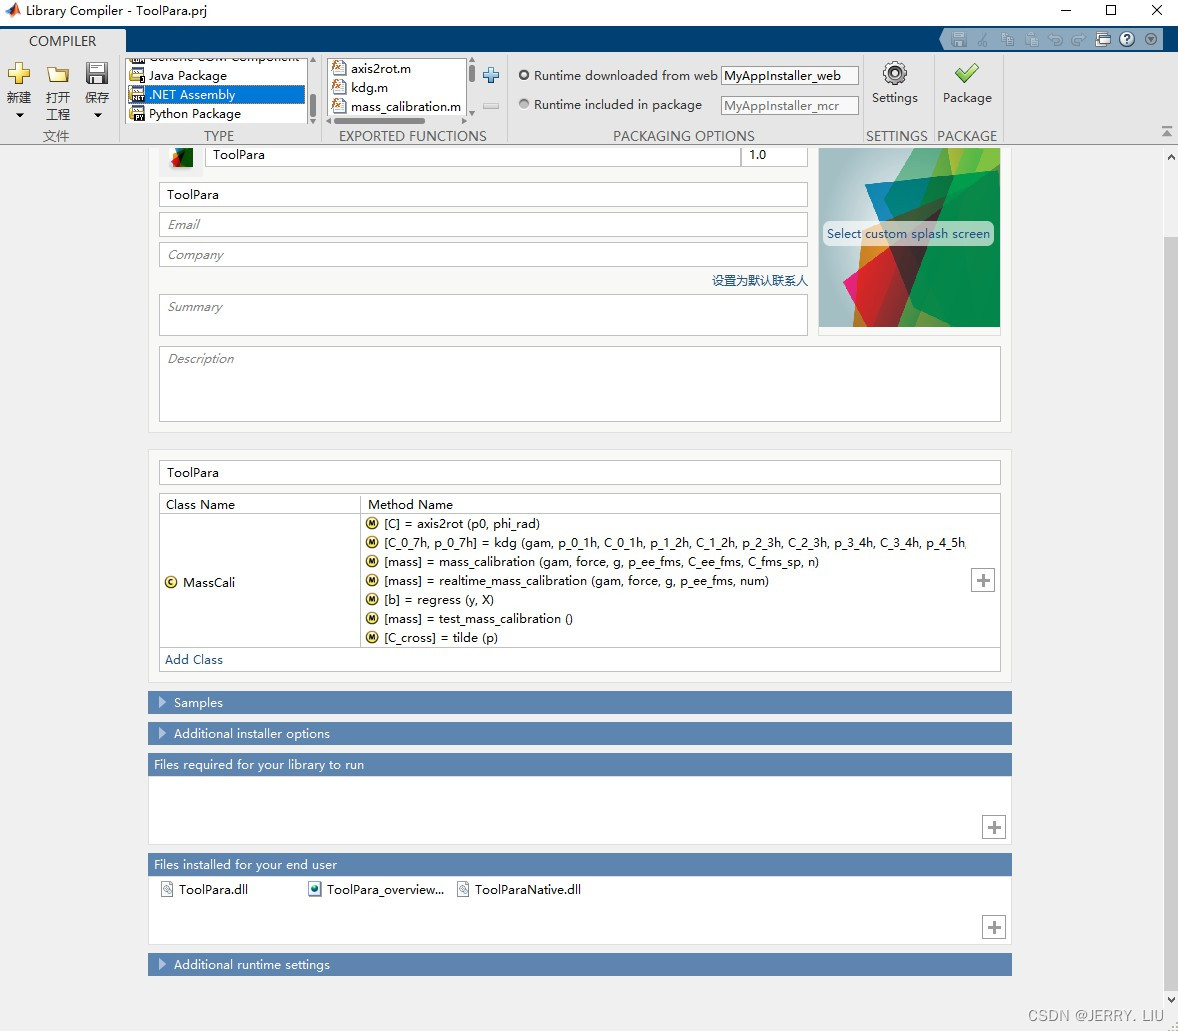
Task: Add exported function with blue plus icon
Action: tap(491, 76)
